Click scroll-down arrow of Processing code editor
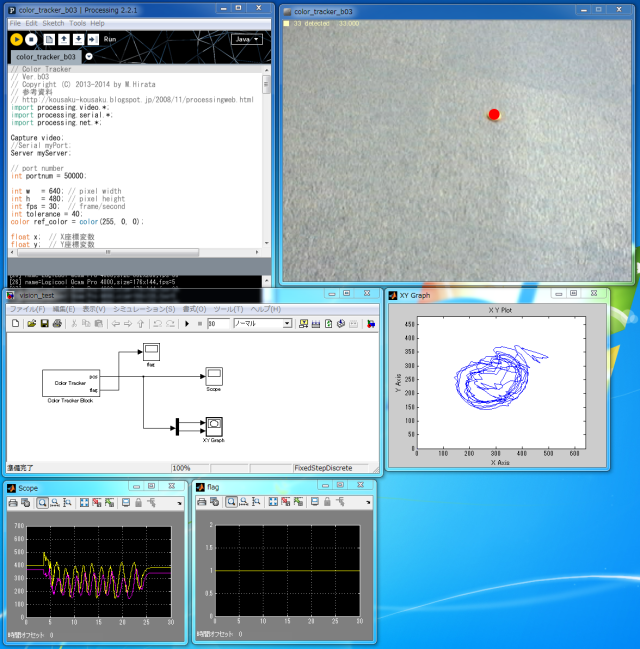This screenshot has width=640, height=649. [266, 243]
